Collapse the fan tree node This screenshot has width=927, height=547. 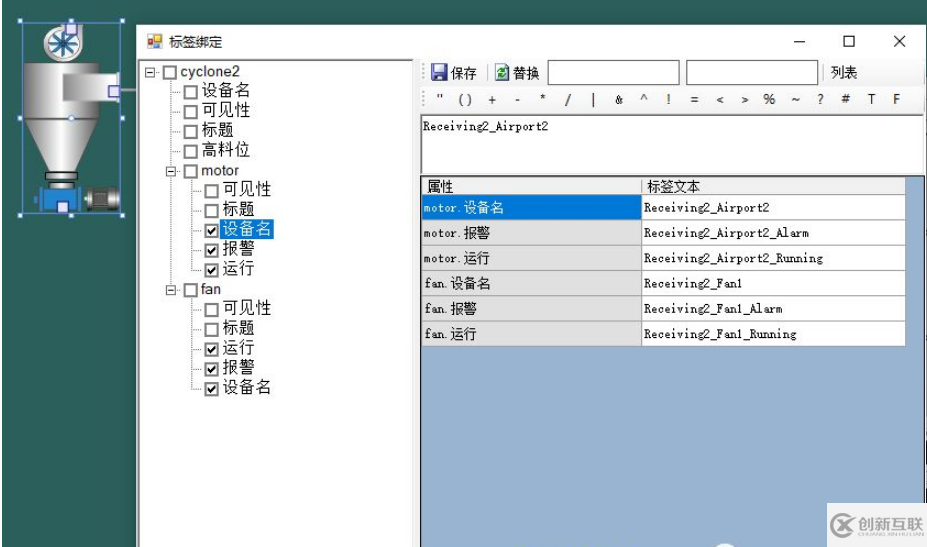point(171,290)
